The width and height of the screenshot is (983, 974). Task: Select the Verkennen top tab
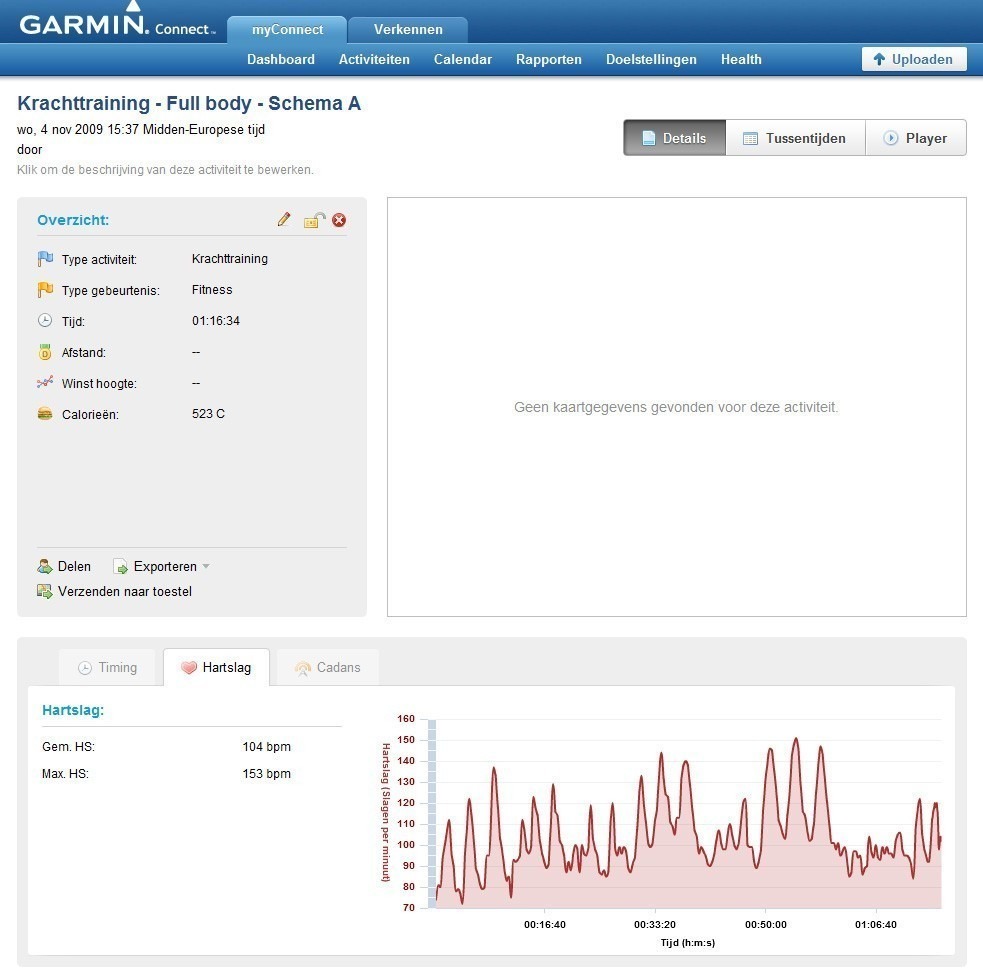point(408,29)
